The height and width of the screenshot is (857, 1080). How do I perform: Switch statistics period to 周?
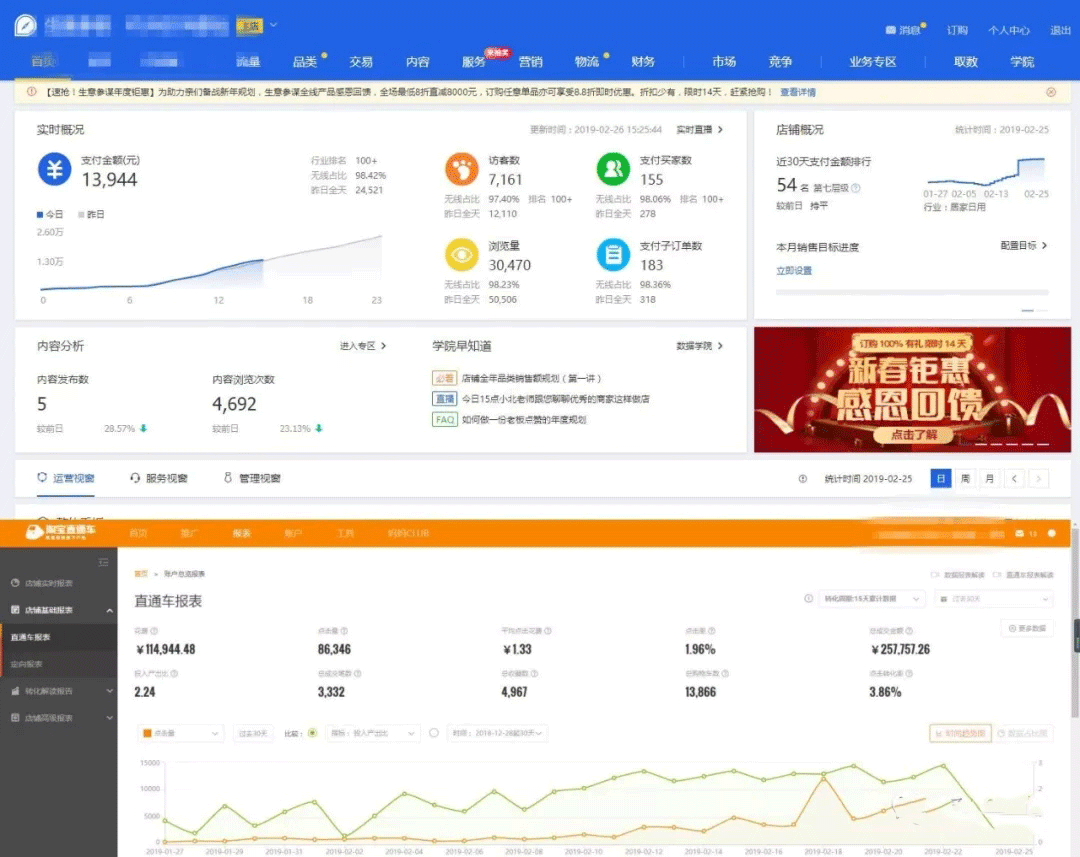tap(965, 478)
